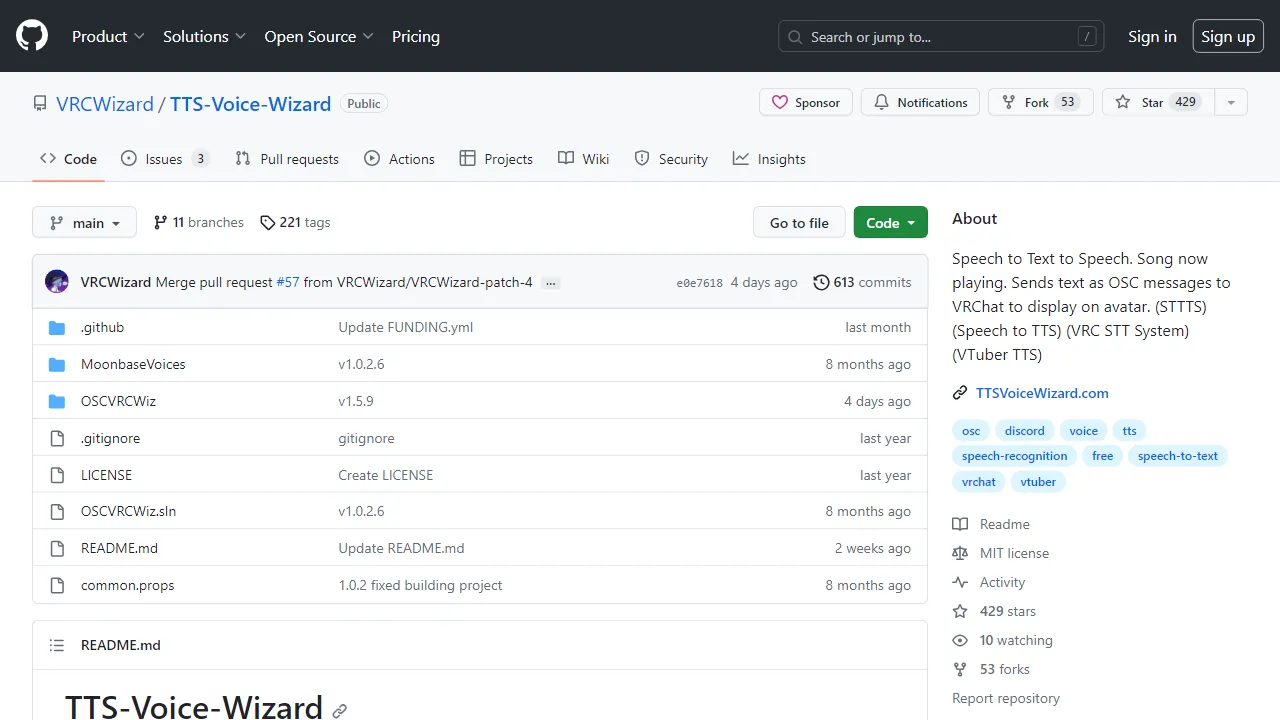The image size is (1280, 720).
Task: Switch to the Pull requests tab
Action: point(287,159)
